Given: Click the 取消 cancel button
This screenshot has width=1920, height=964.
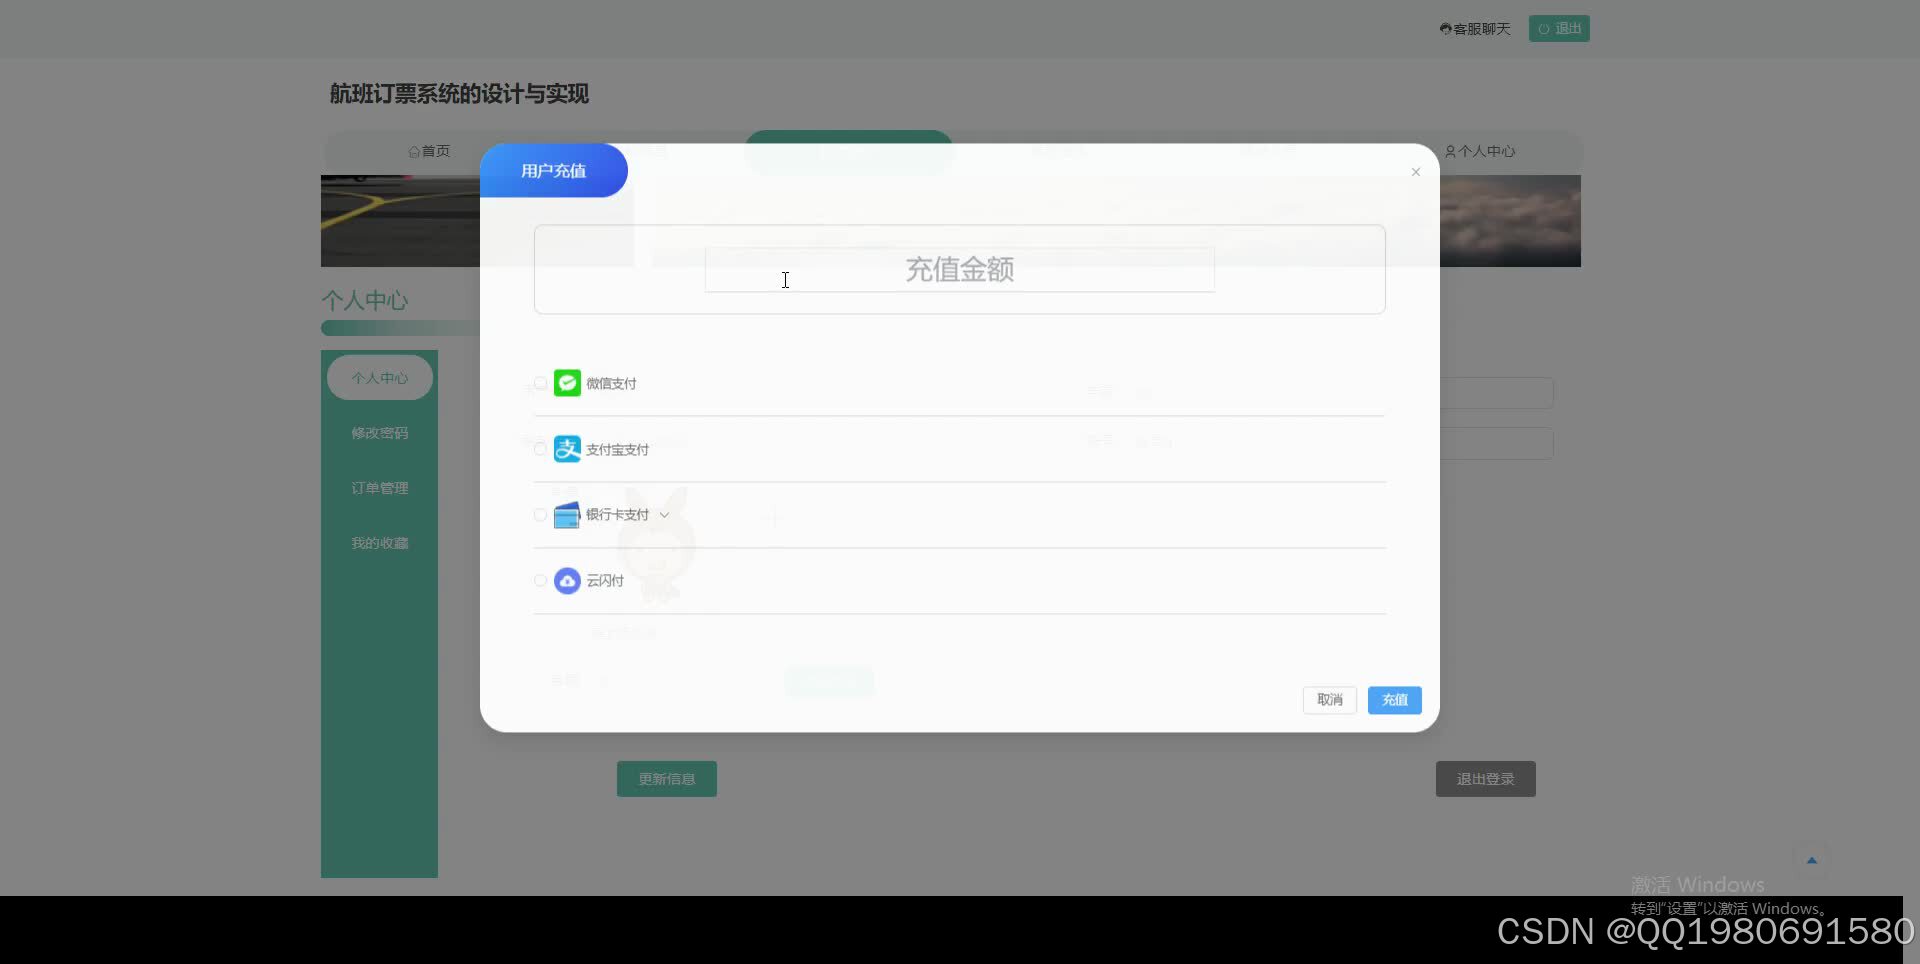Looking at the screenshot, I should (x=1329, y=700).
